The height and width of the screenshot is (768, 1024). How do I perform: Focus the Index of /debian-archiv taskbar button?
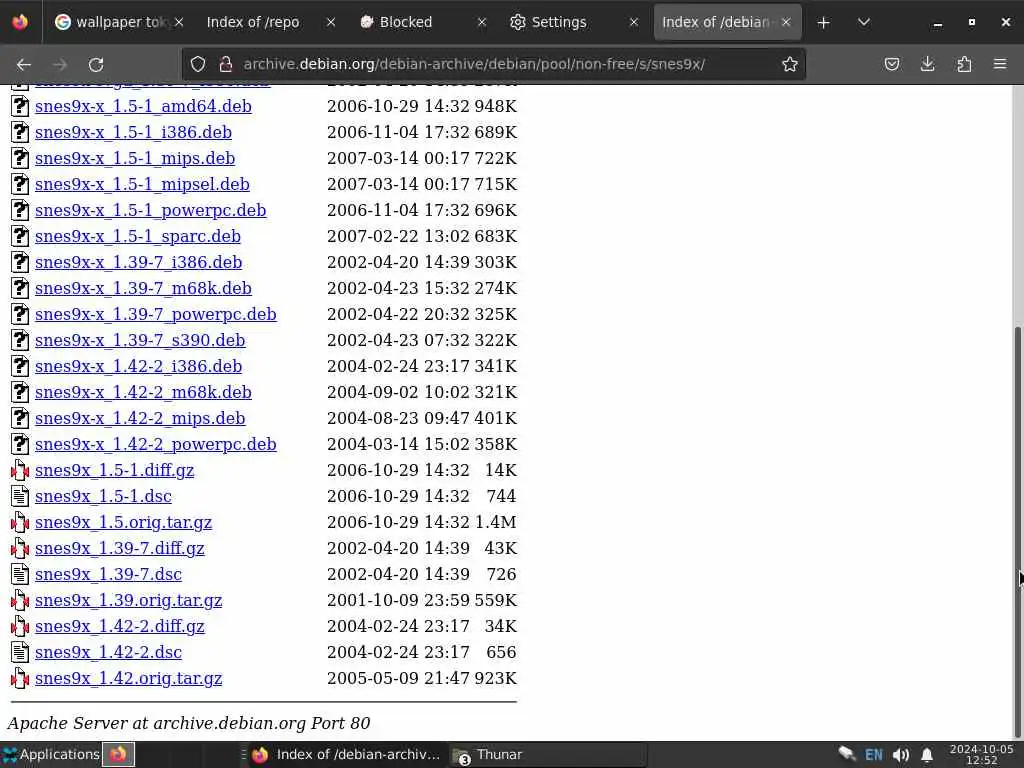click(347, 755)
